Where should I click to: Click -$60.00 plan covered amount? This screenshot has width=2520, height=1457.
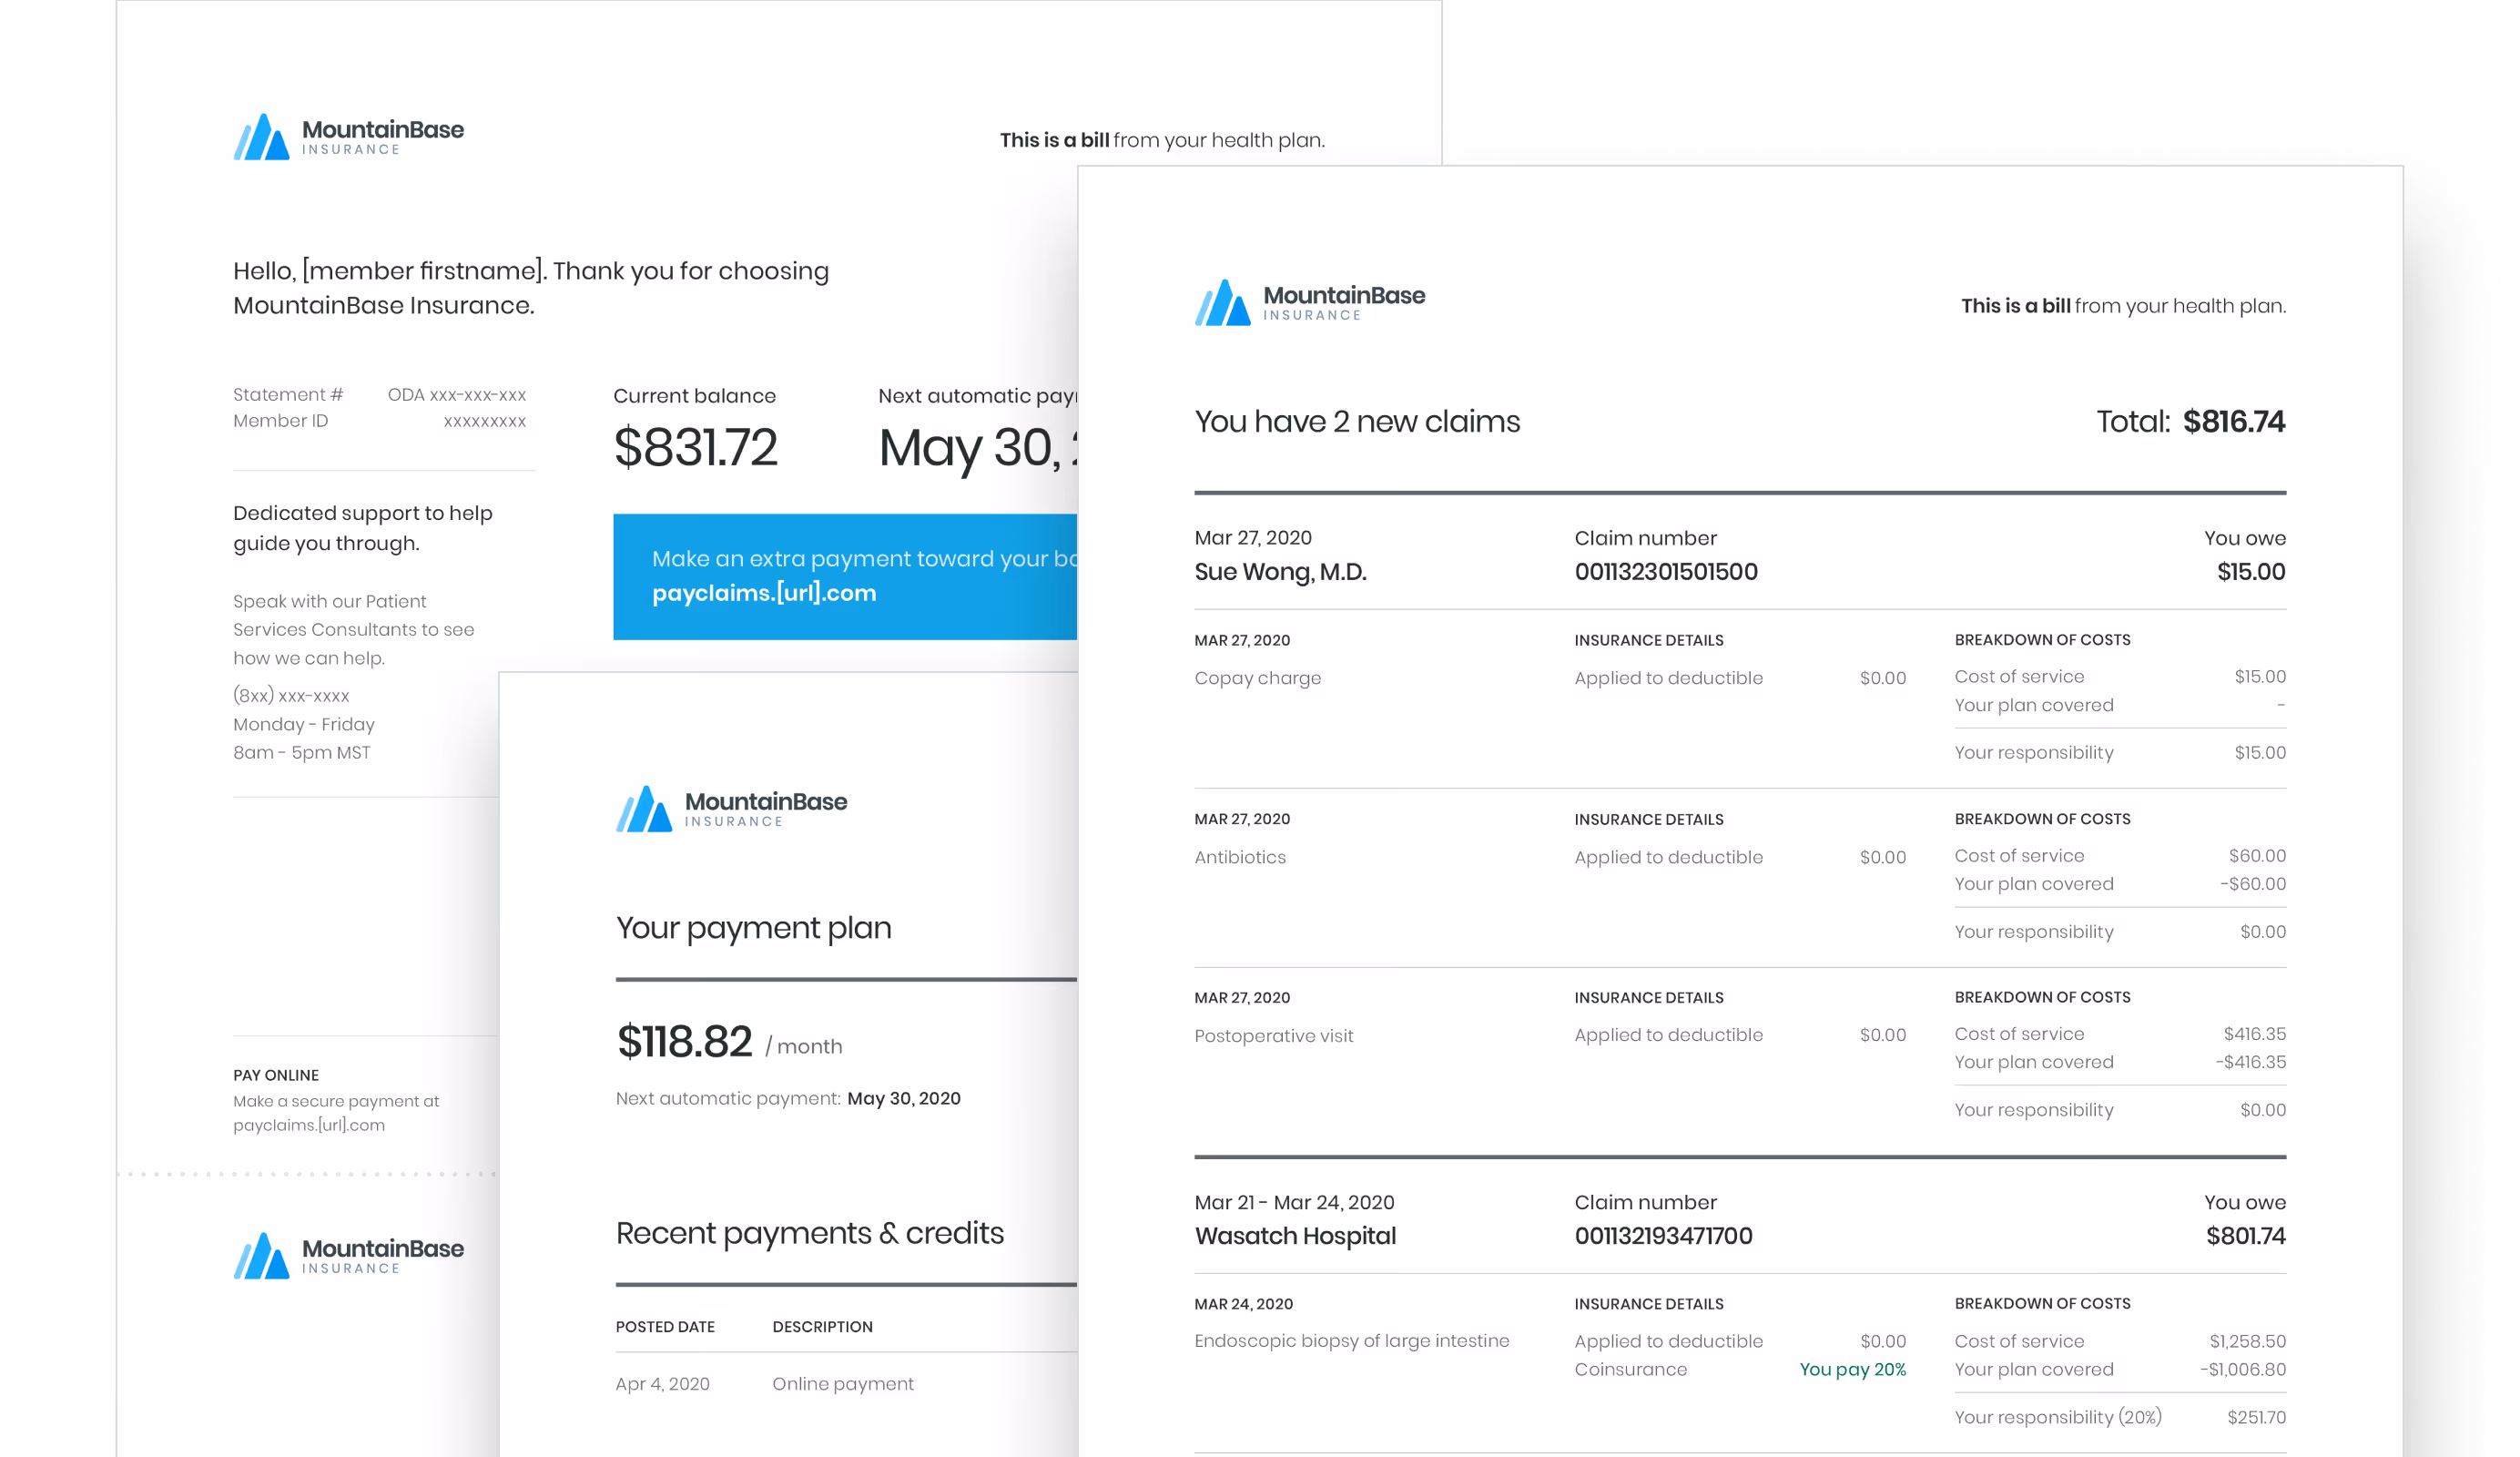[2253, 884]
